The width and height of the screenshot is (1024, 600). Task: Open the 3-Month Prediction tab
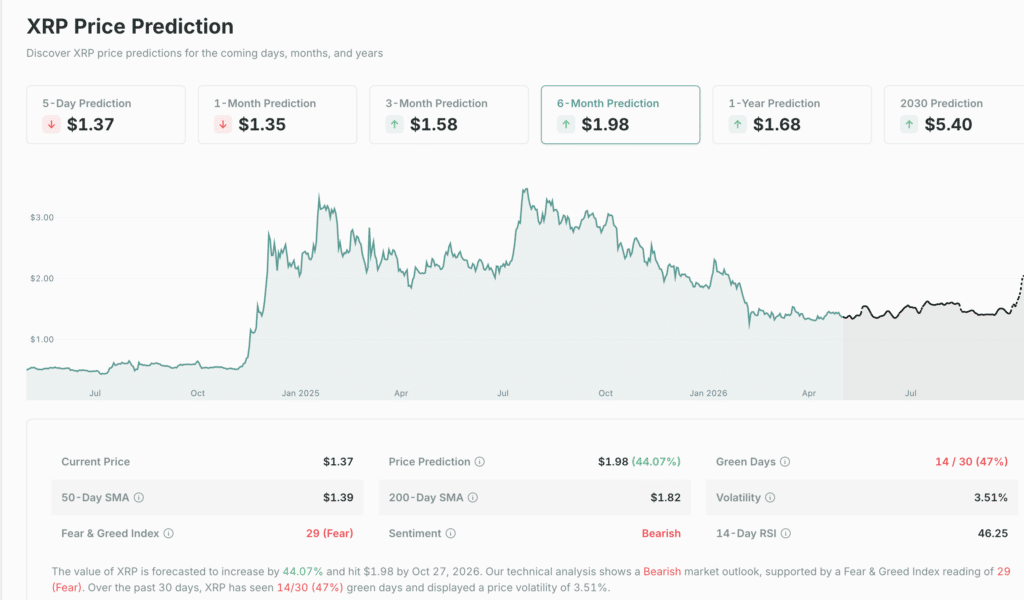pyautogui.click(x=449, y=114)
